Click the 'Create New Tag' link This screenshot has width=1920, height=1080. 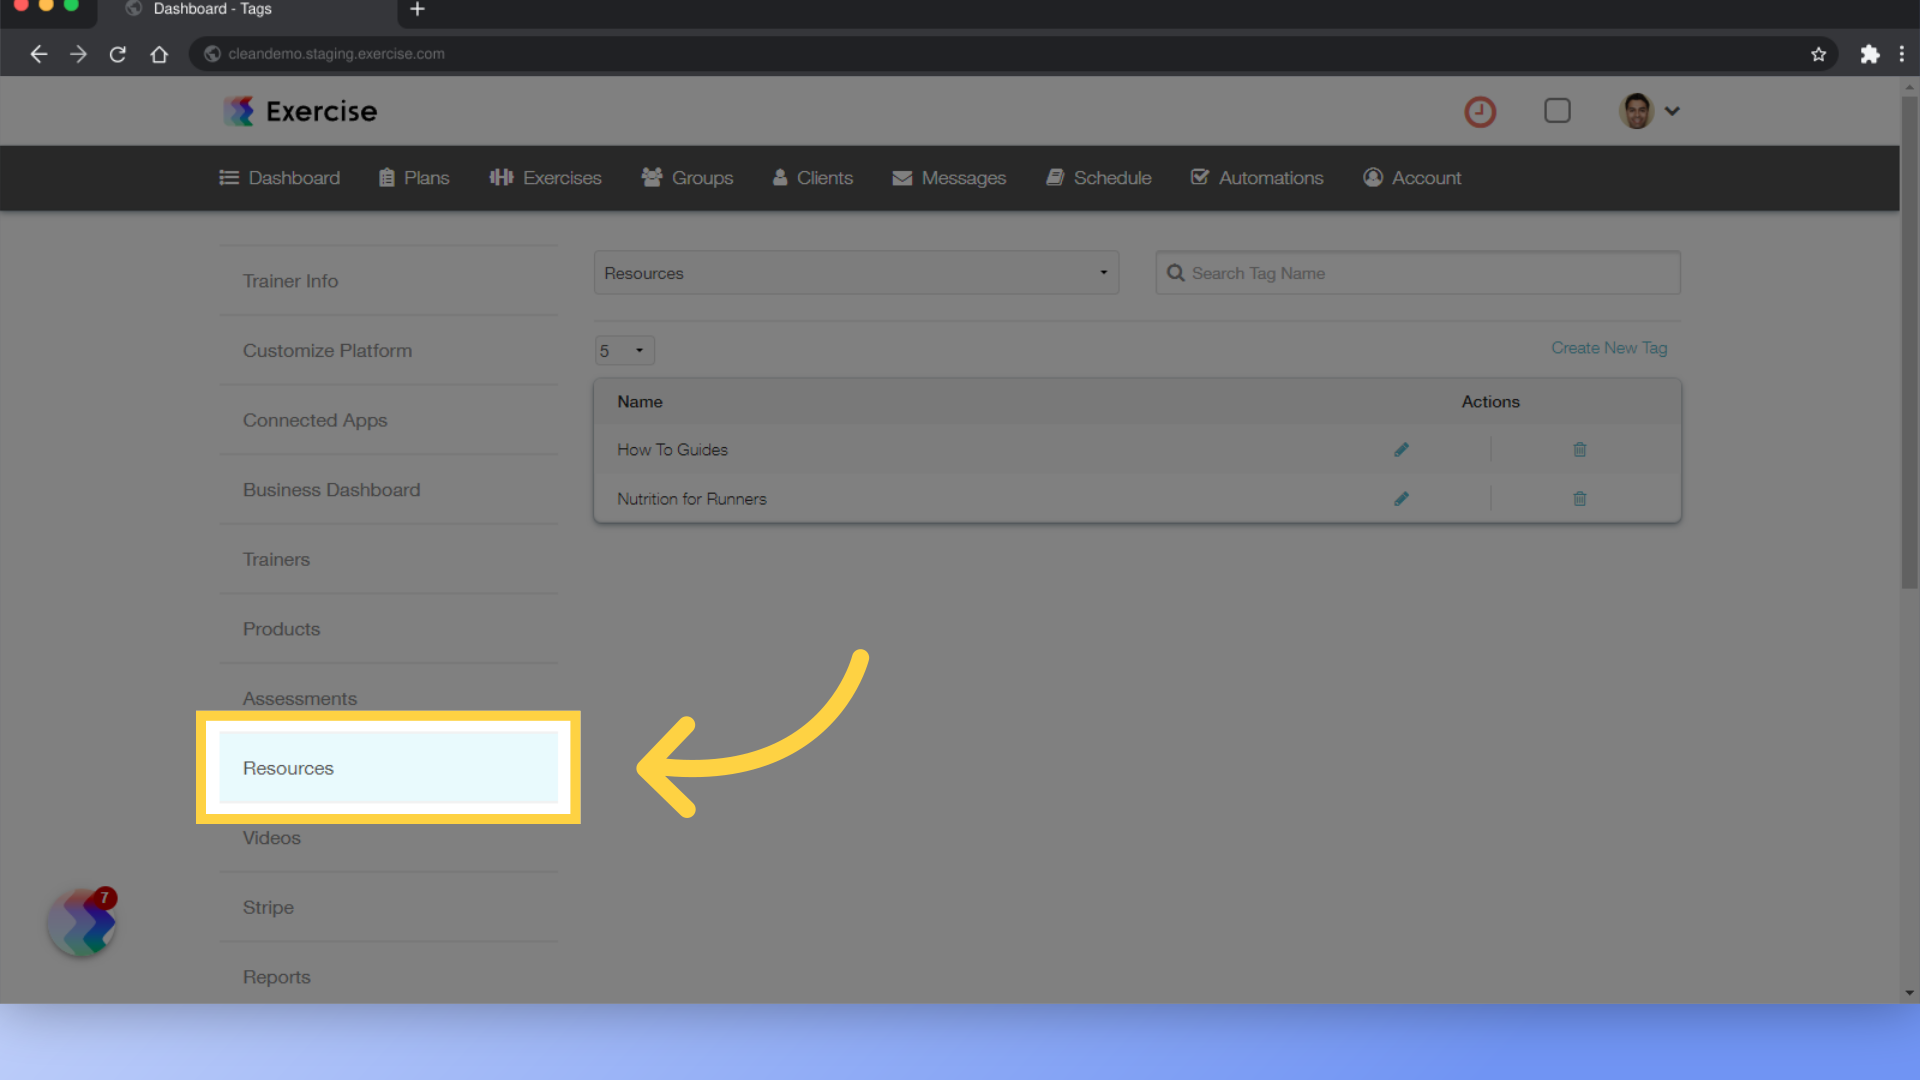point(1609,347)
